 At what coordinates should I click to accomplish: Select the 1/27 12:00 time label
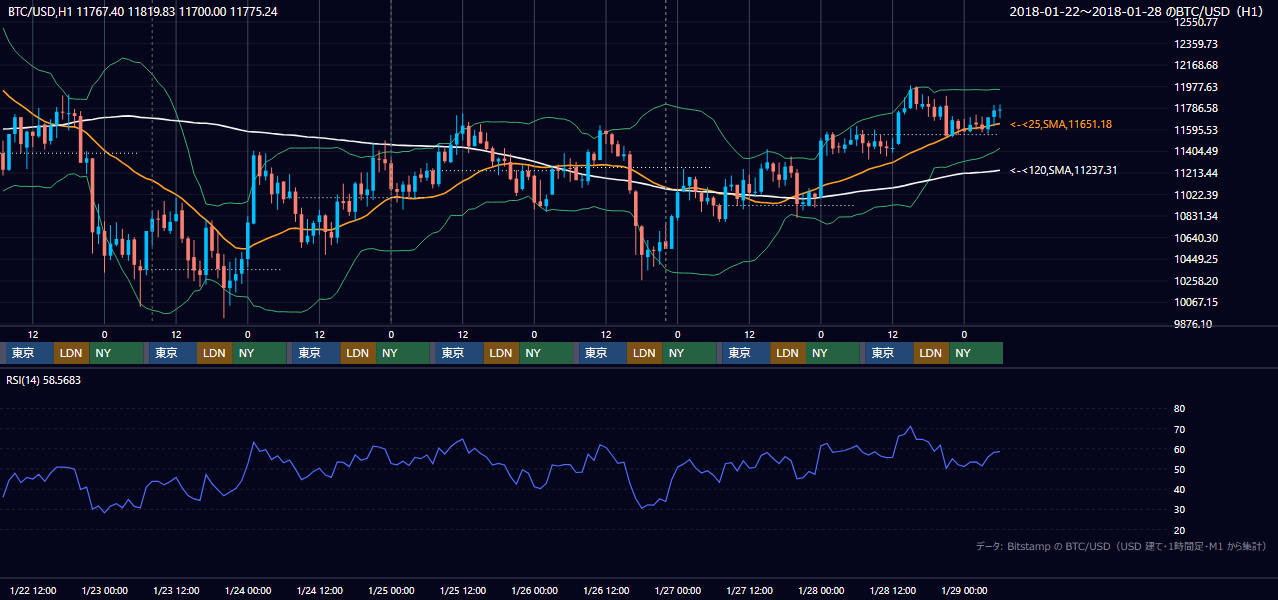point(749,590)
